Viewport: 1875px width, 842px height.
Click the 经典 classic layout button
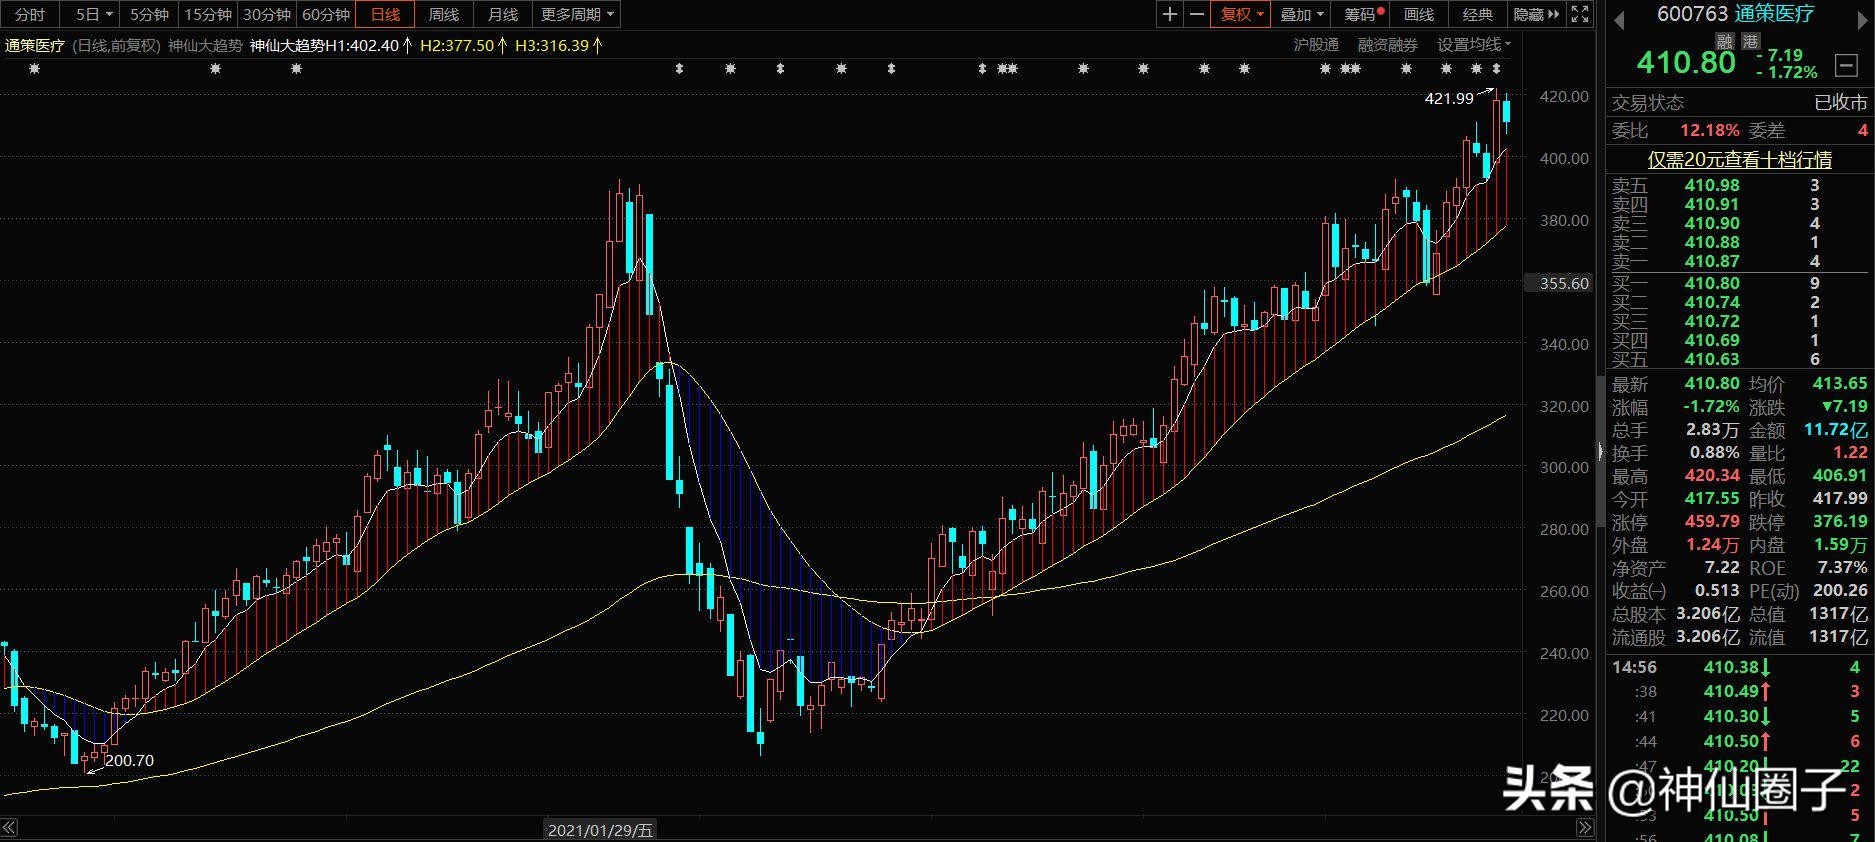[1478, 14]
